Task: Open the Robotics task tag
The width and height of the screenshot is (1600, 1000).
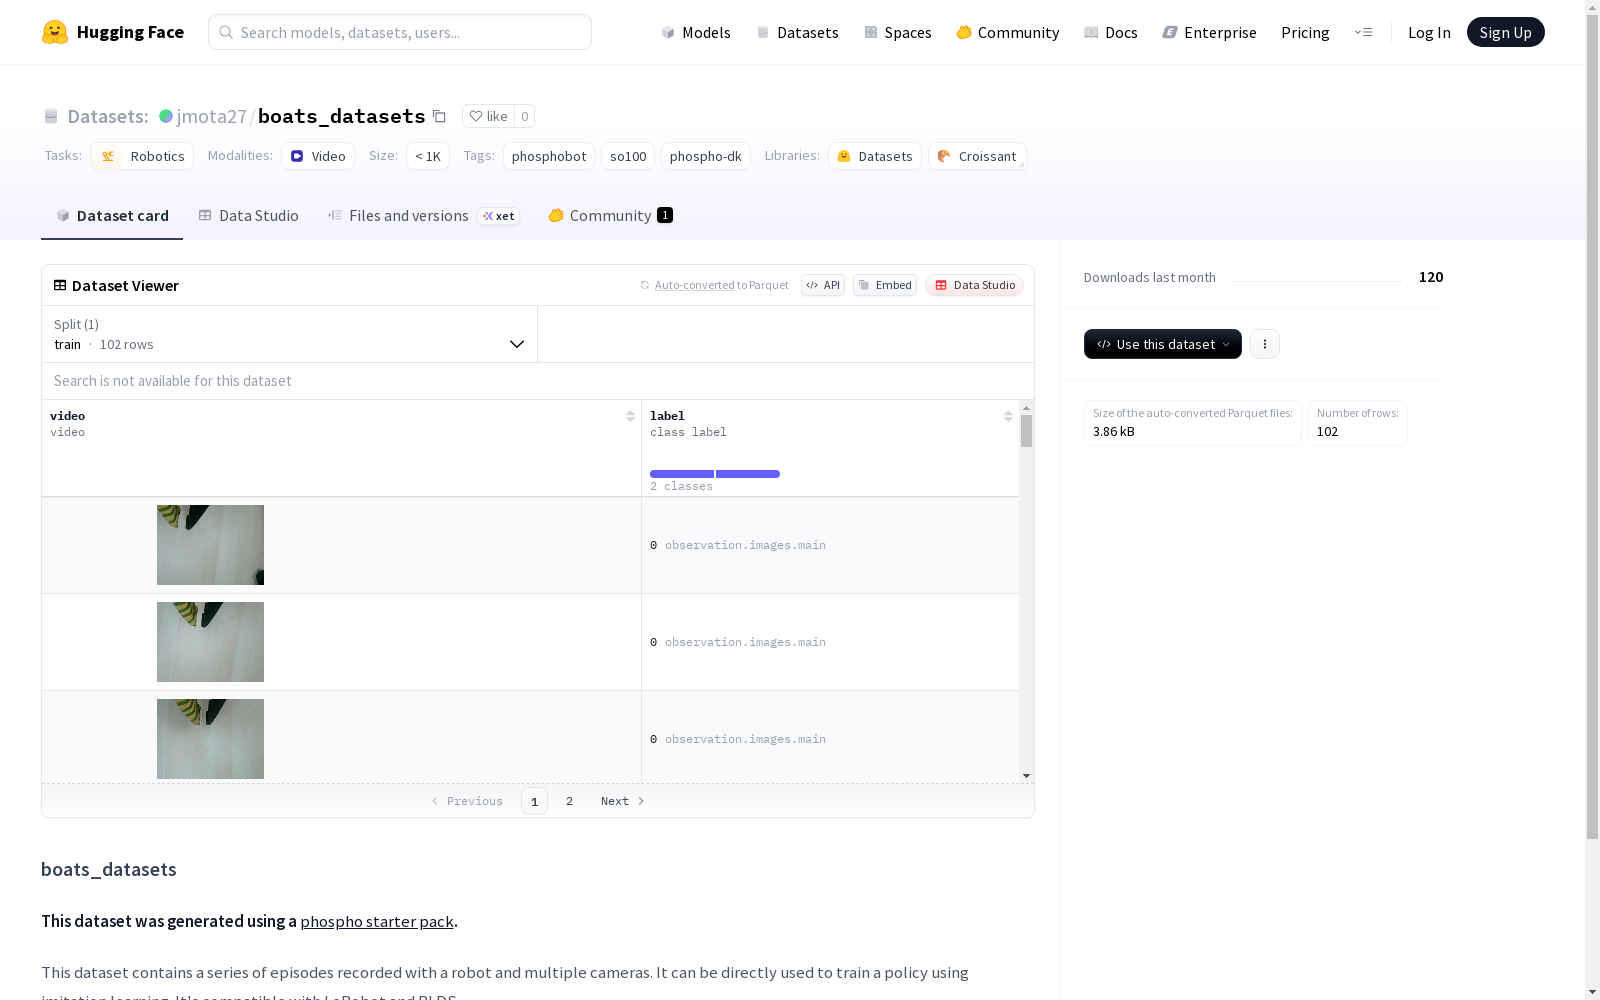Action: (x=142, y=156)
